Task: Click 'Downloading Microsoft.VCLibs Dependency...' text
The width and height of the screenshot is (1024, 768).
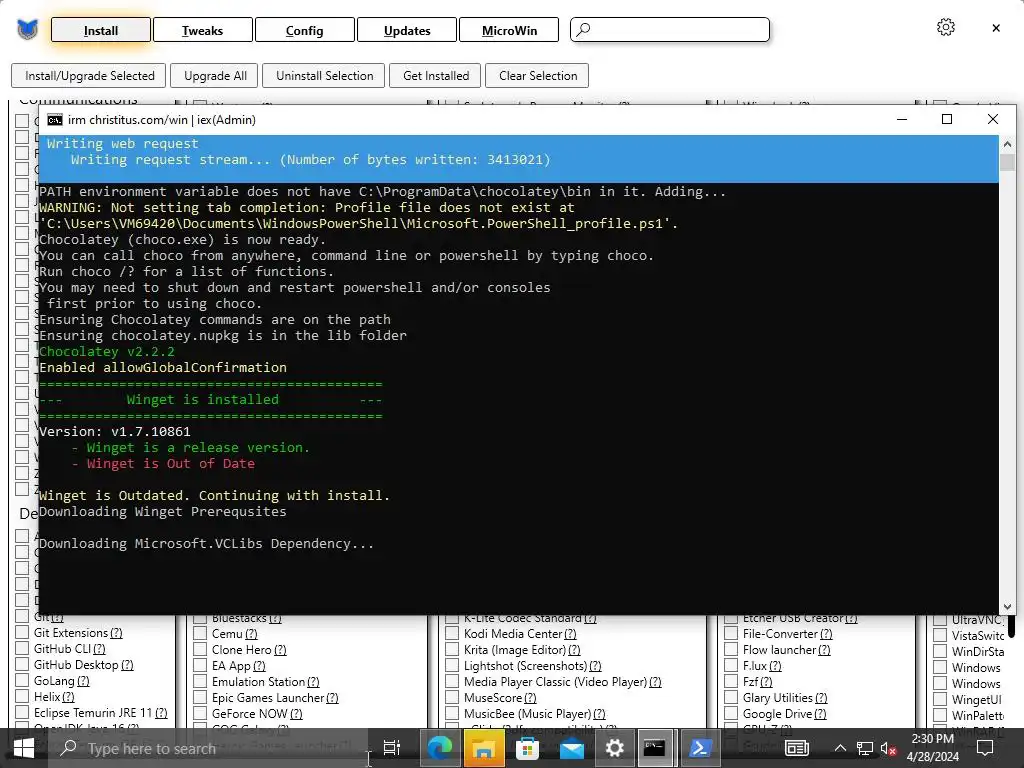Action: coord(206,543)
